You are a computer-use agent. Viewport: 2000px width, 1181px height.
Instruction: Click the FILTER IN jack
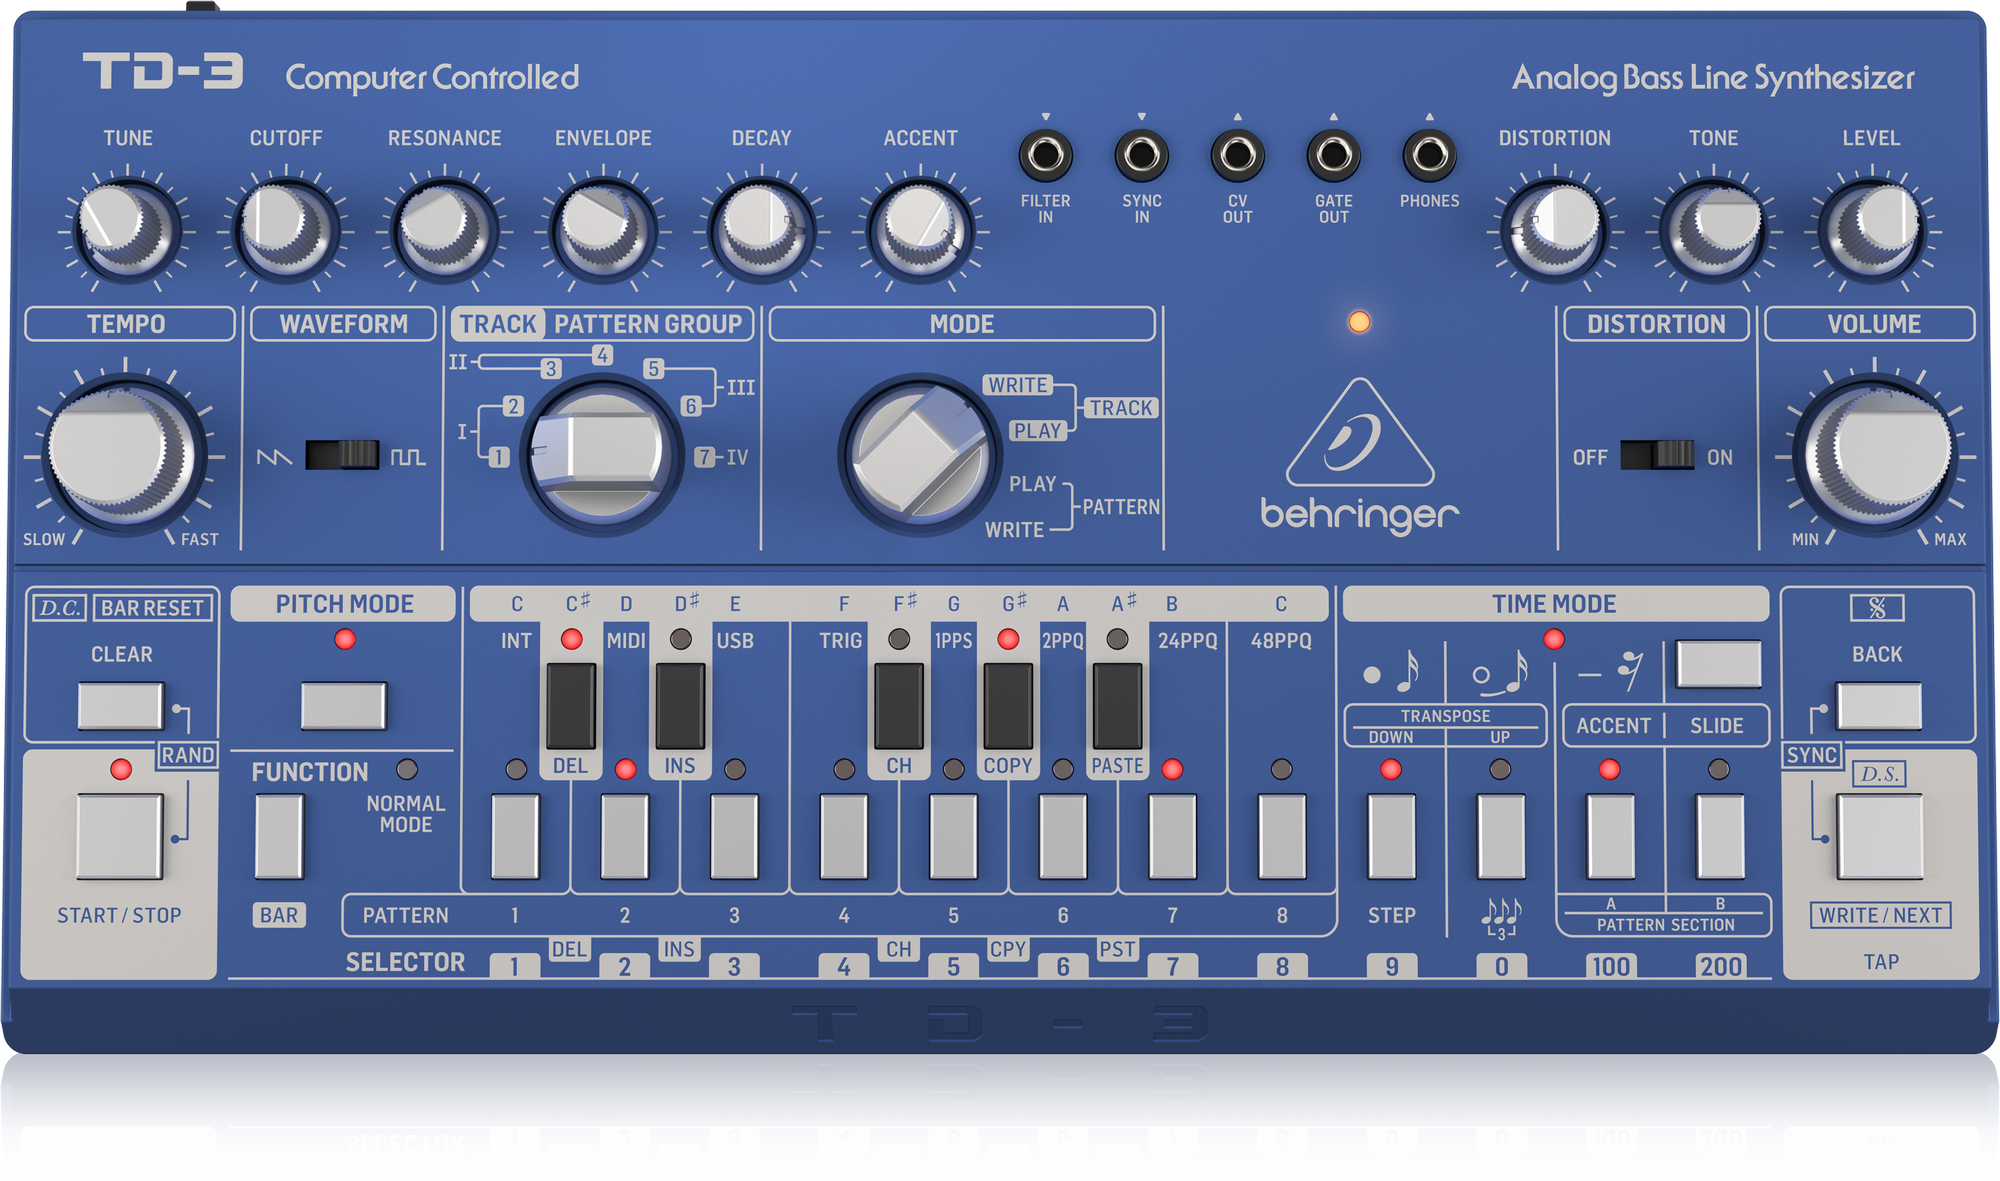1045,155
